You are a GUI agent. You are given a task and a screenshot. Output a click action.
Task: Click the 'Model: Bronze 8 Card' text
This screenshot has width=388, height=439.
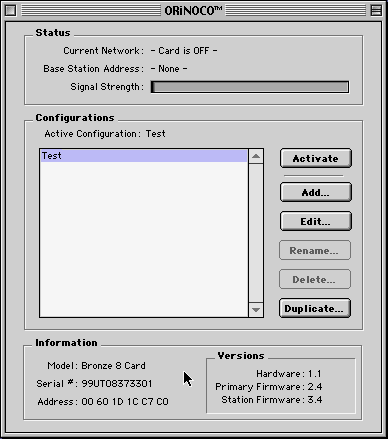pos(96,366)
